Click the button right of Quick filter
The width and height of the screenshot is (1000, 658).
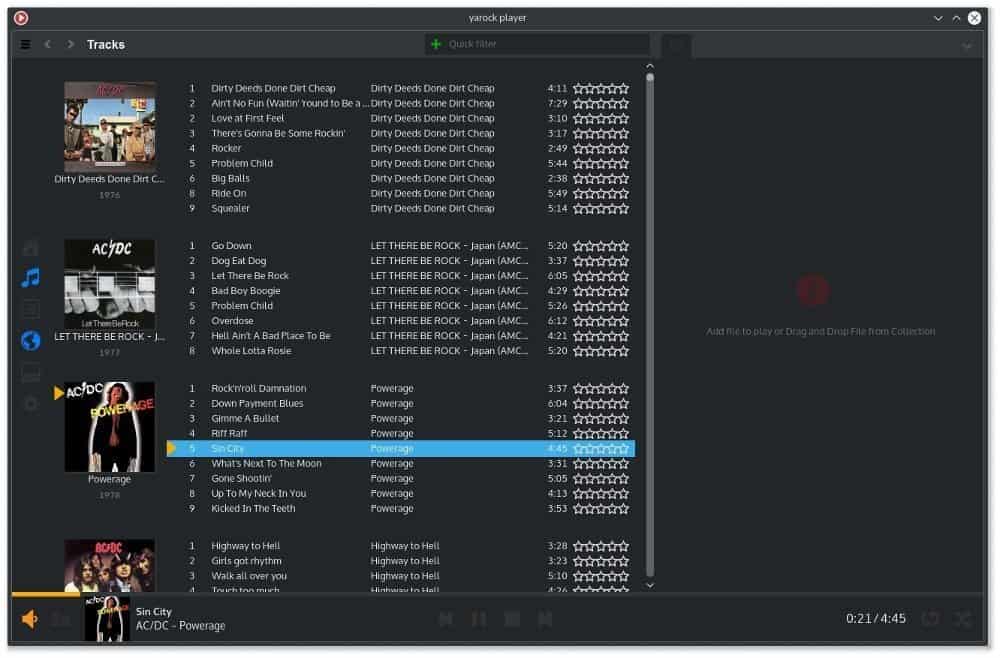pyautogui.click(x=677, y=45)
